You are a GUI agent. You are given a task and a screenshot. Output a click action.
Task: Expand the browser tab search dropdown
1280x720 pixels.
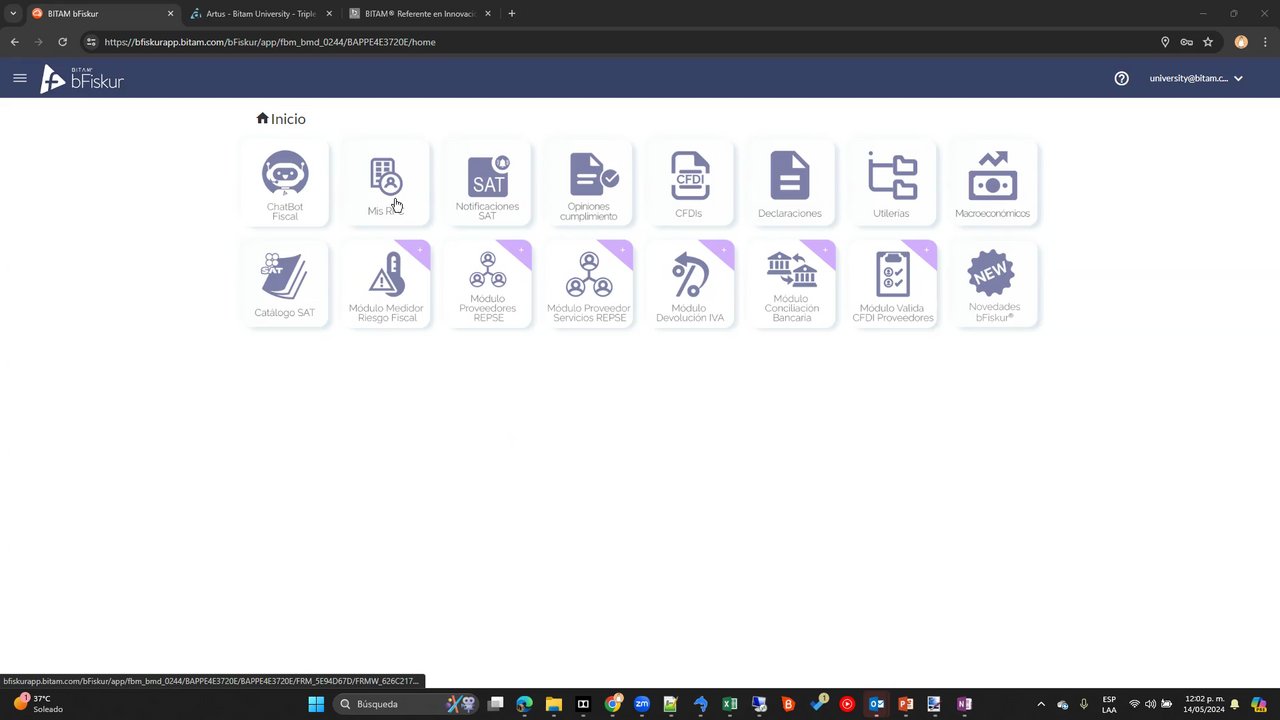click(x=13, y=14)
